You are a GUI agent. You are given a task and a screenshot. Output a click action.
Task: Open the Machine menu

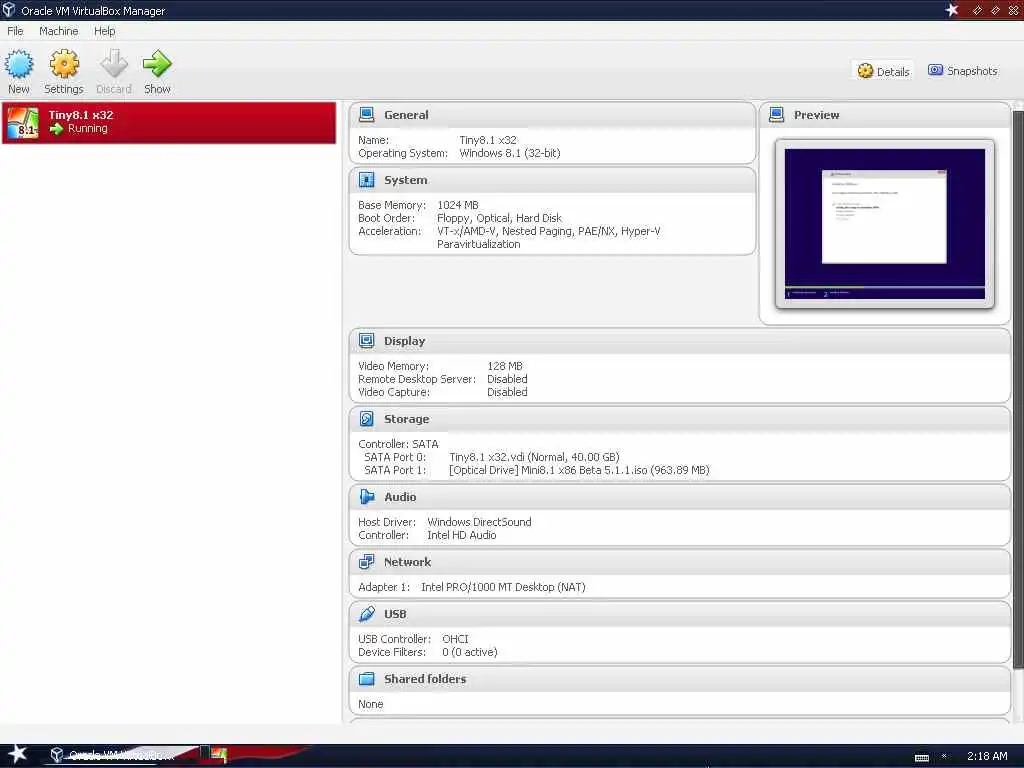59,31
